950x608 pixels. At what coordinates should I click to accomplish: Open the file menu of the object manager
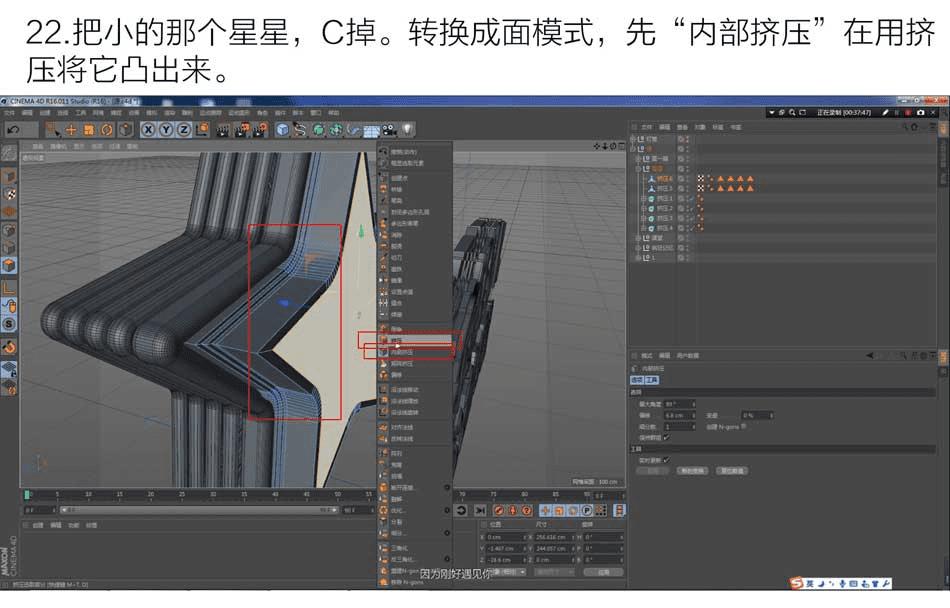[646, 127]
